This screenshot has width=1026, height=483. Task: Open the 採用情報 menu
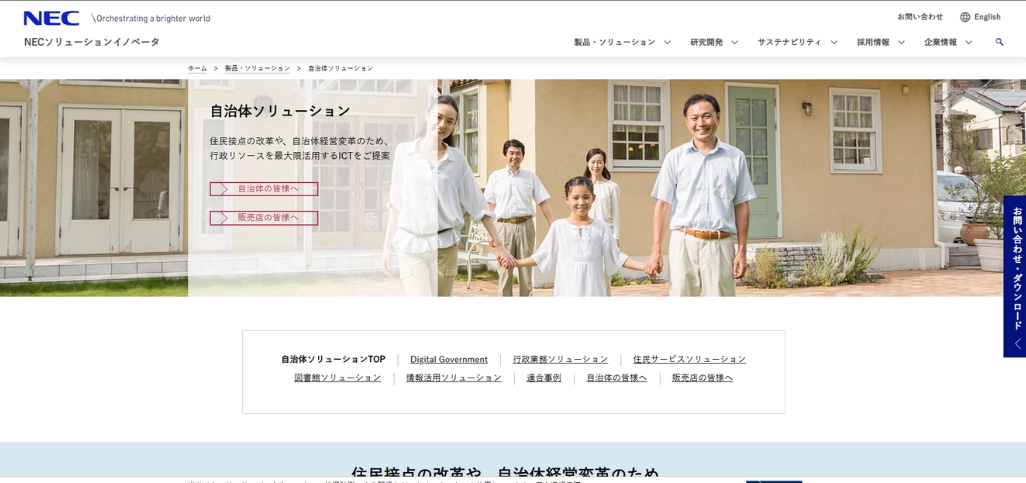pos(873,42)
